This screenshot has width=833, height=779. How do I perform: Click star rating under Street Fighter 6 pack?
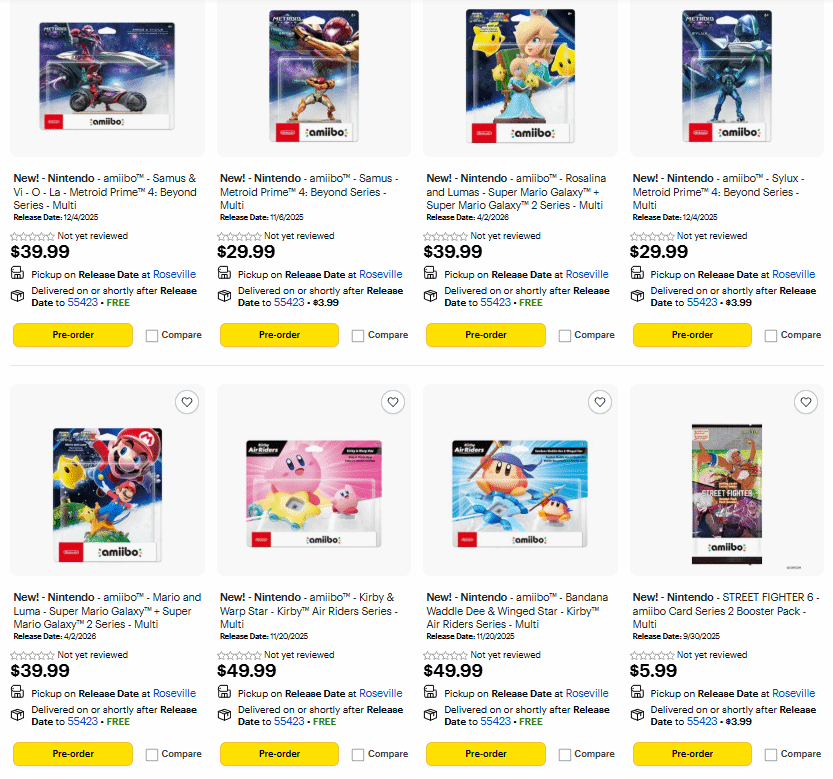653,655
